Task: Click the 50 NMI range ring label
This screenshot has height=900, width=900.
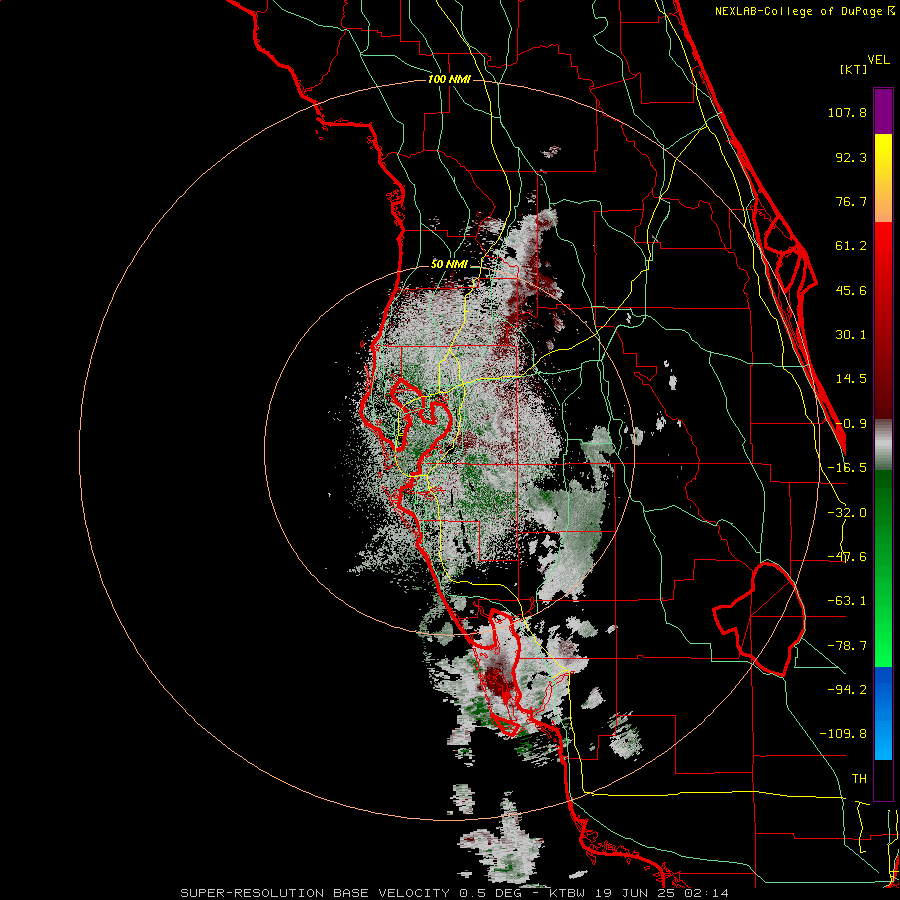Action: pyautogui.click(x=449, y=264)
